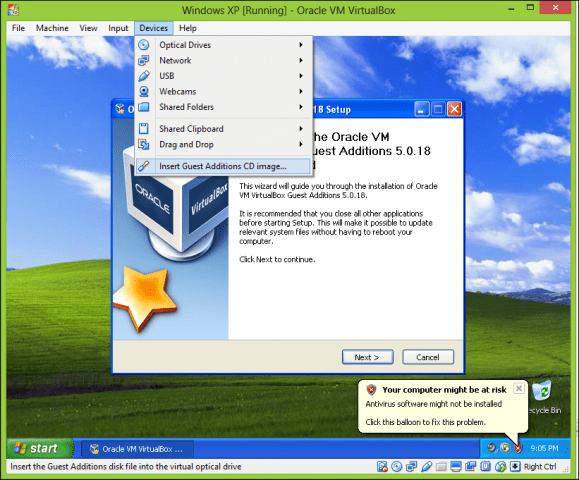Click the USB plug icon beside USB
The height and width of the screenshot is (480, 579).
pos(144,76)
